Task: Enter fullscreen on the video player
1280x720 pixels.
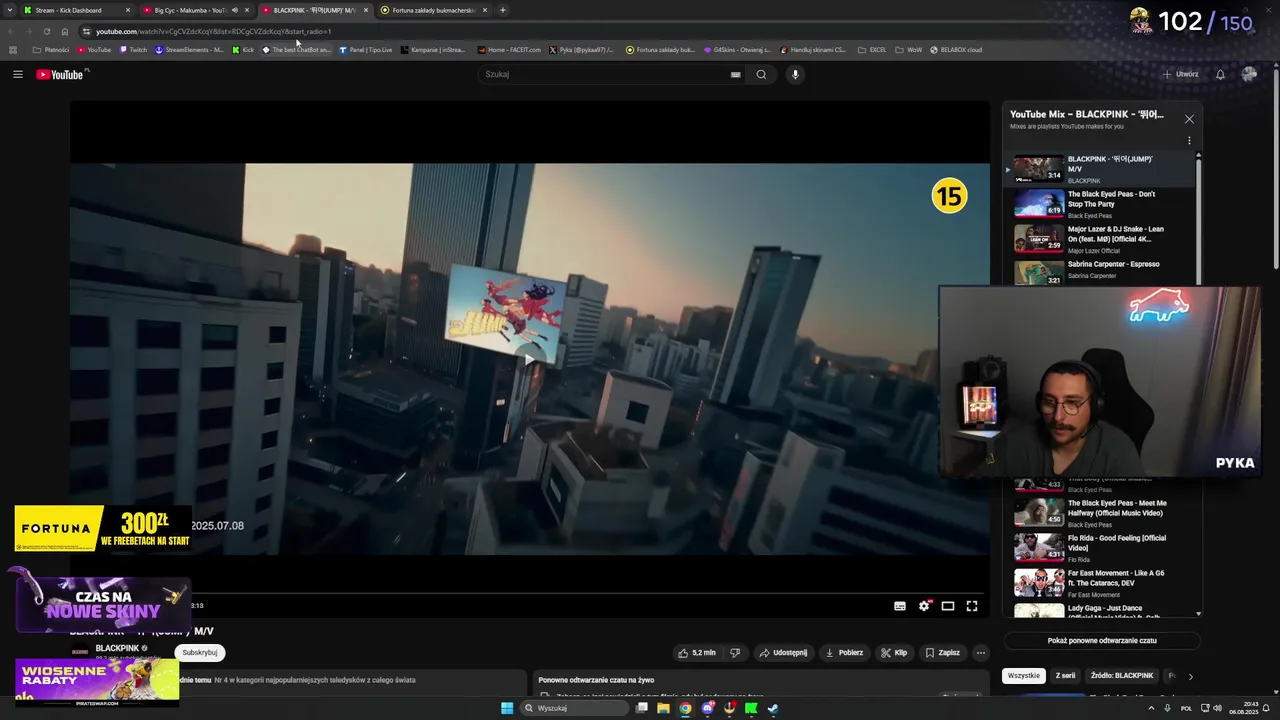Action: tap(972, 606)
